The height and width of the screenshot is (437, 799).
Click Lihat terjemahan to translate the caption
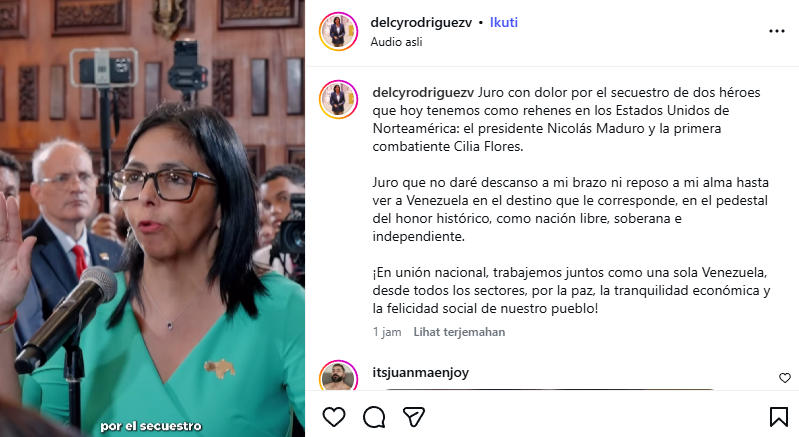point(459,332)
